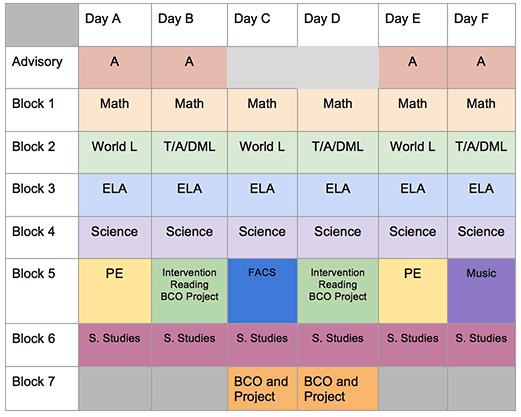Viewport: 521px width, 417px height.
Task: Click the yellow PE cell under Day E
Action: [x=413, y=291]
